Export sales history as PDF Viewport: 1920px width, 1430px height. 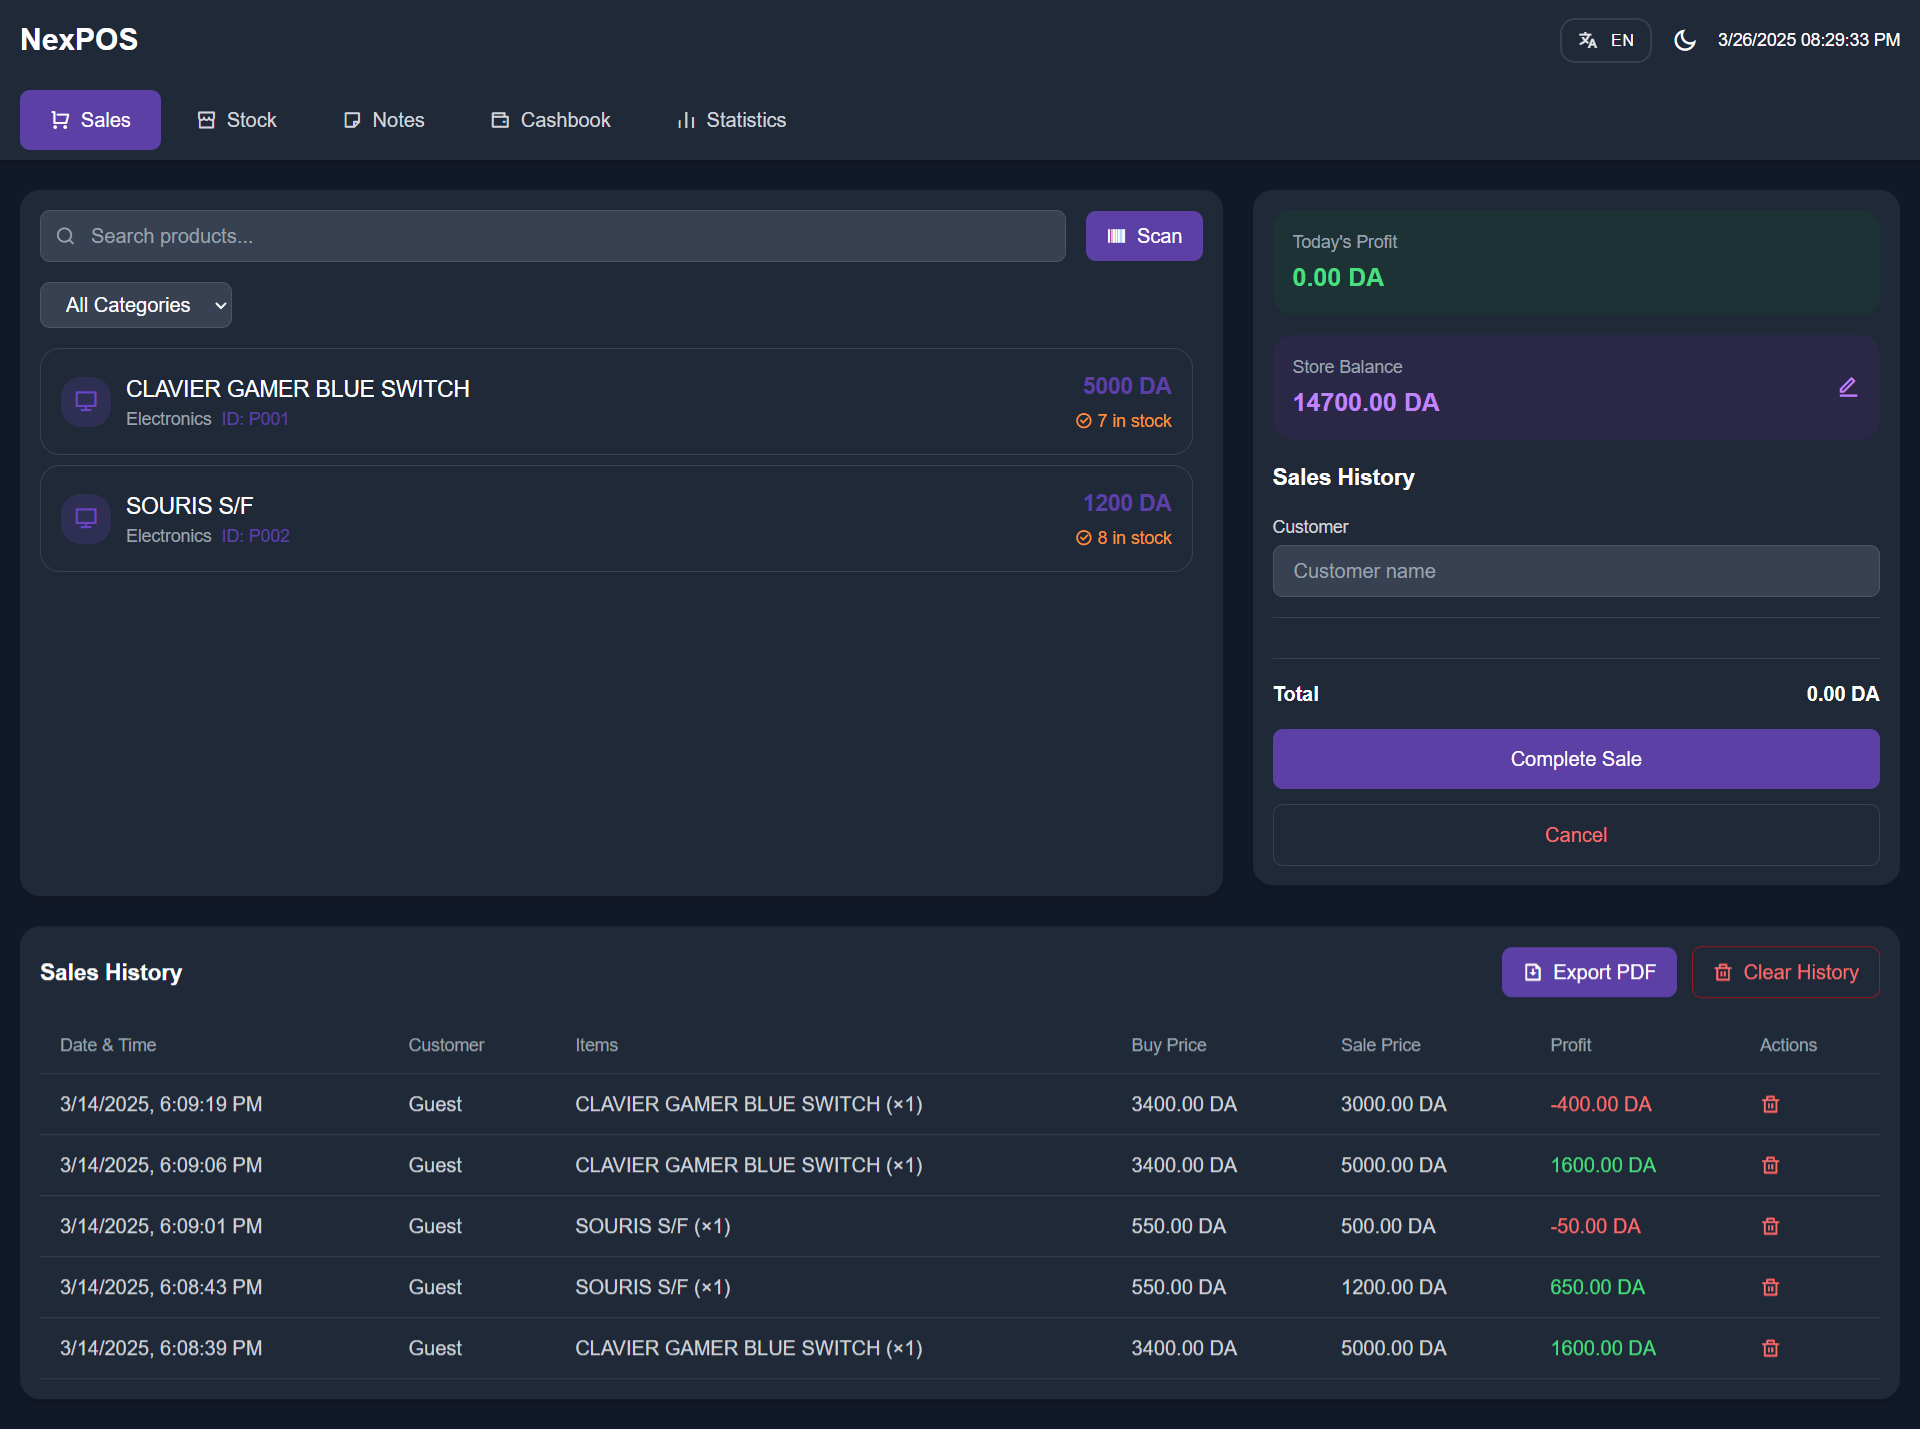coord(1589,972)
